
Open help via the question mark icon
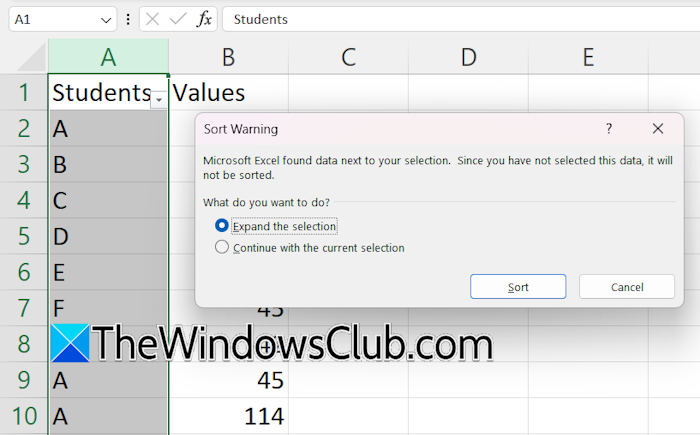[x=609, y=129]
